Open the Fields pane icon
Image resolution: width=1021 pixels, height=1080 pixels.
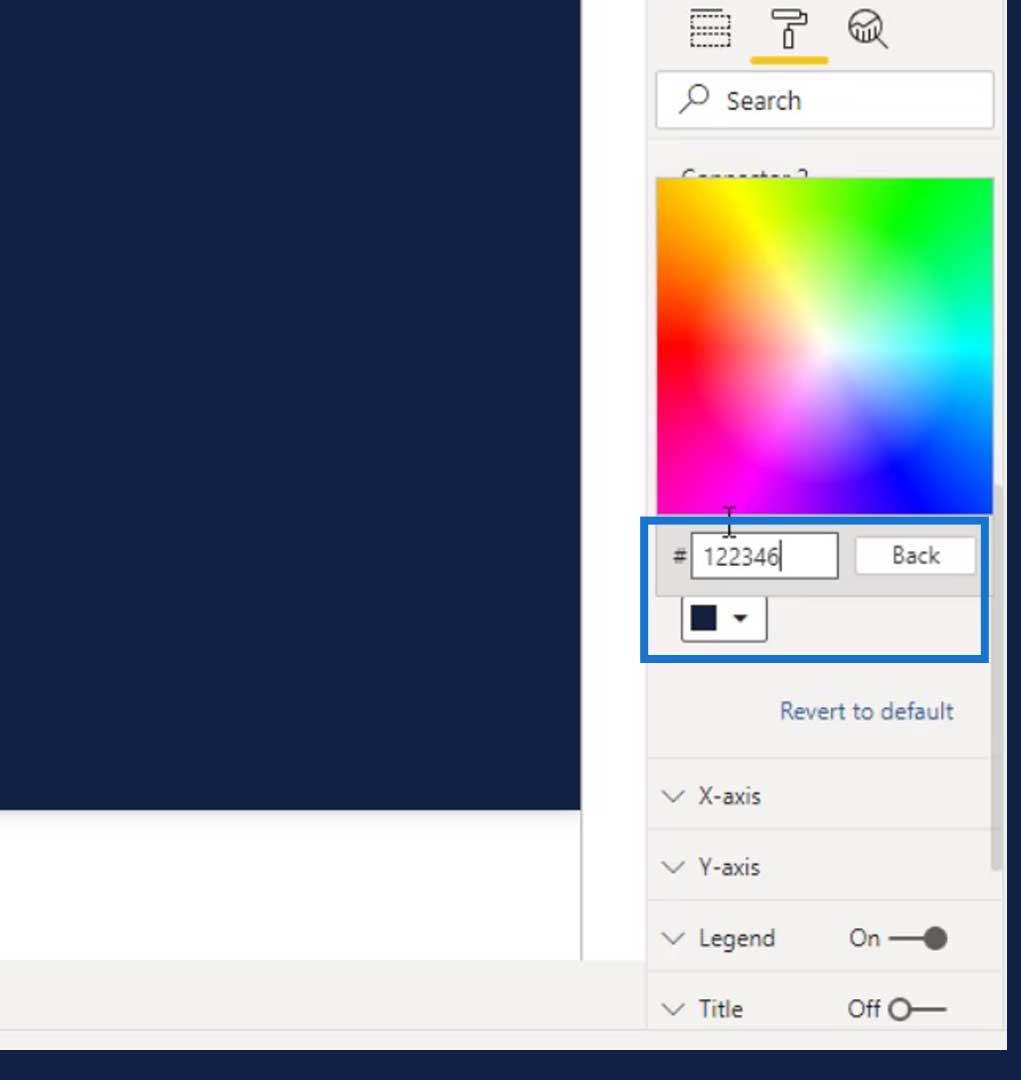tap(710, 28)
